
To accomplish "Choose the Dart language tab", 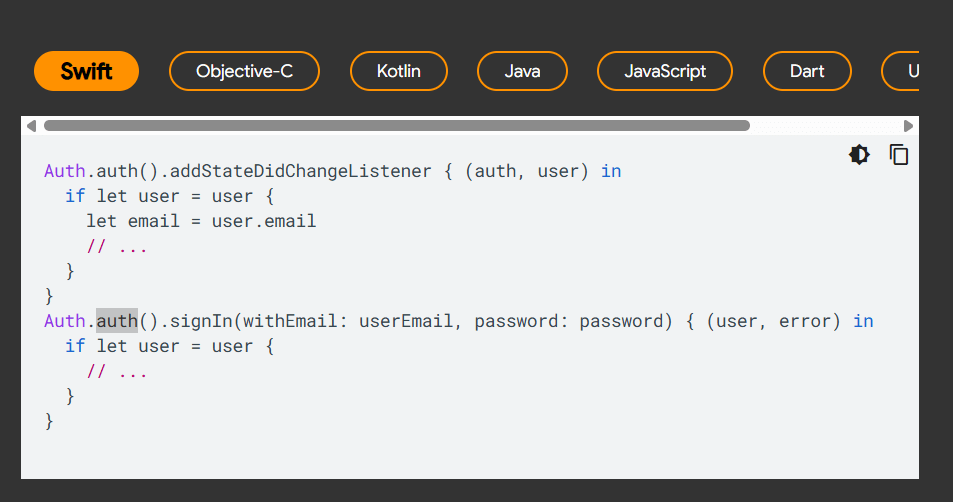I will coord(807,71).
